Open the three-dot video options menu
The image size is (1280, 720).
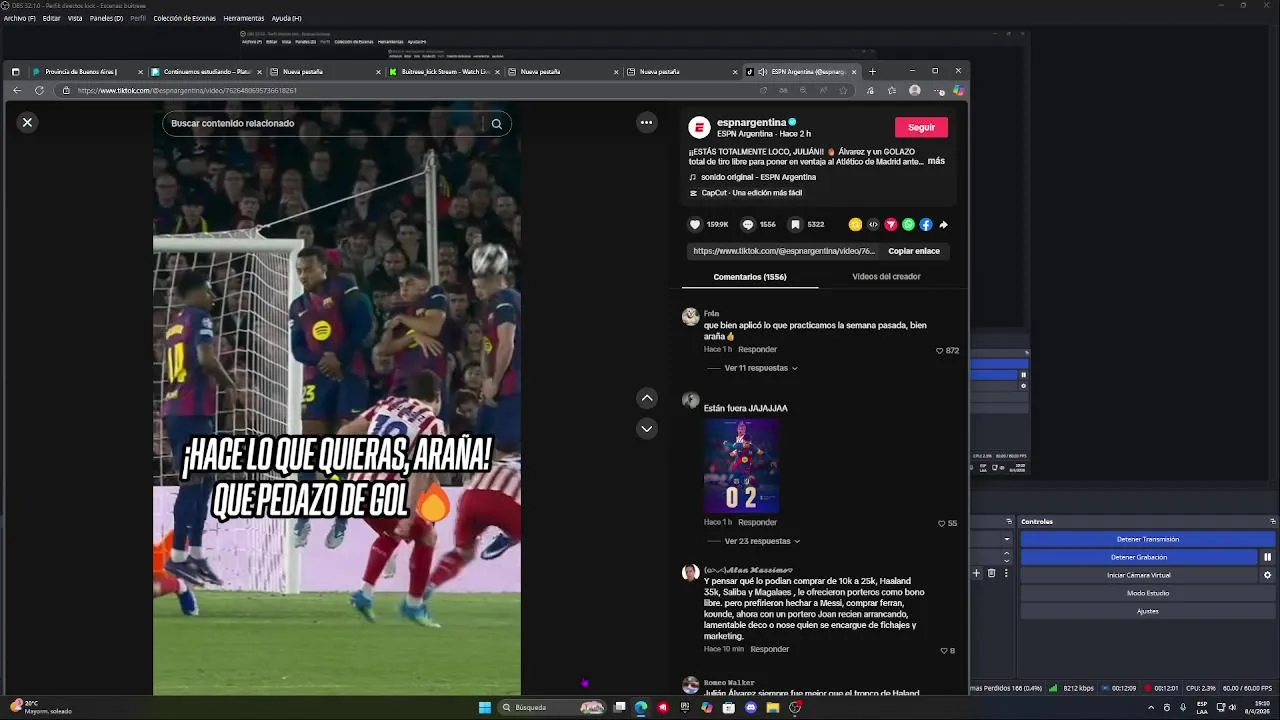646,122
